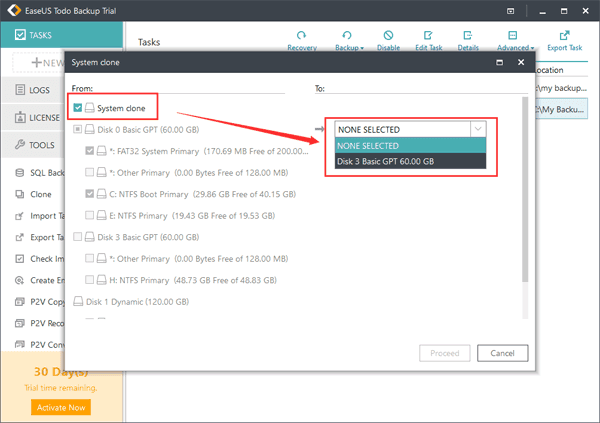Screen dimensions: 600x423
Task: Check the H: NTFS Primary partition checkbox
Action: coord(90,280)
